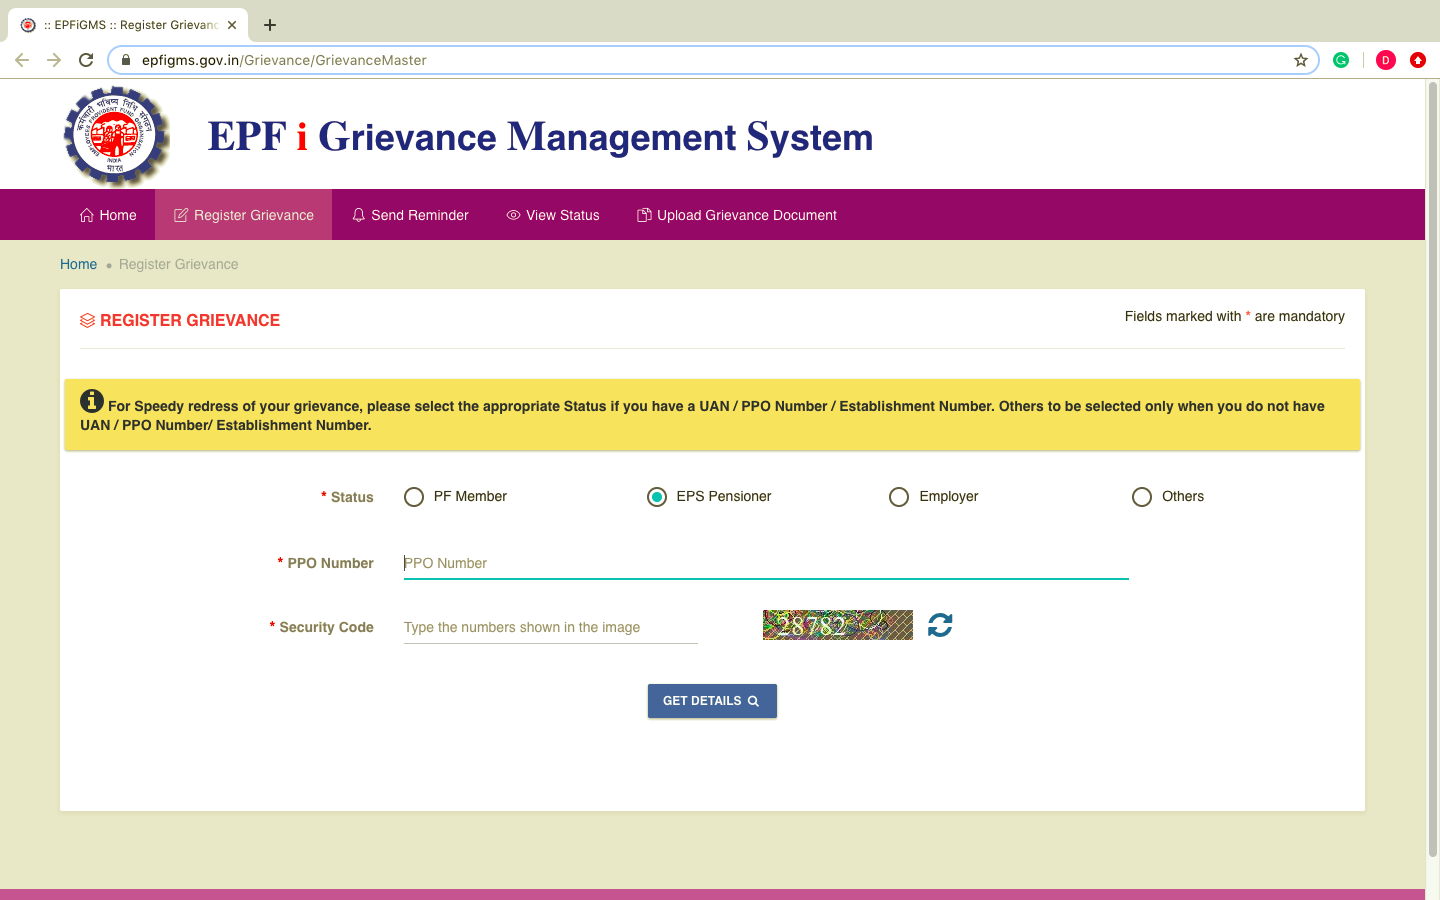
Task: Open the green Grammarly extension icon
Action: tap(1341, 60)
